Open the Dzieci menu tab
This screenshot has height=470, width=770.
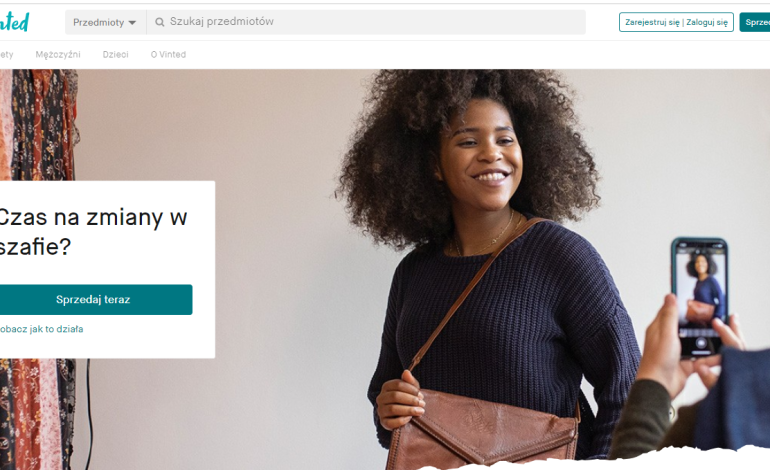coord(115,55)
